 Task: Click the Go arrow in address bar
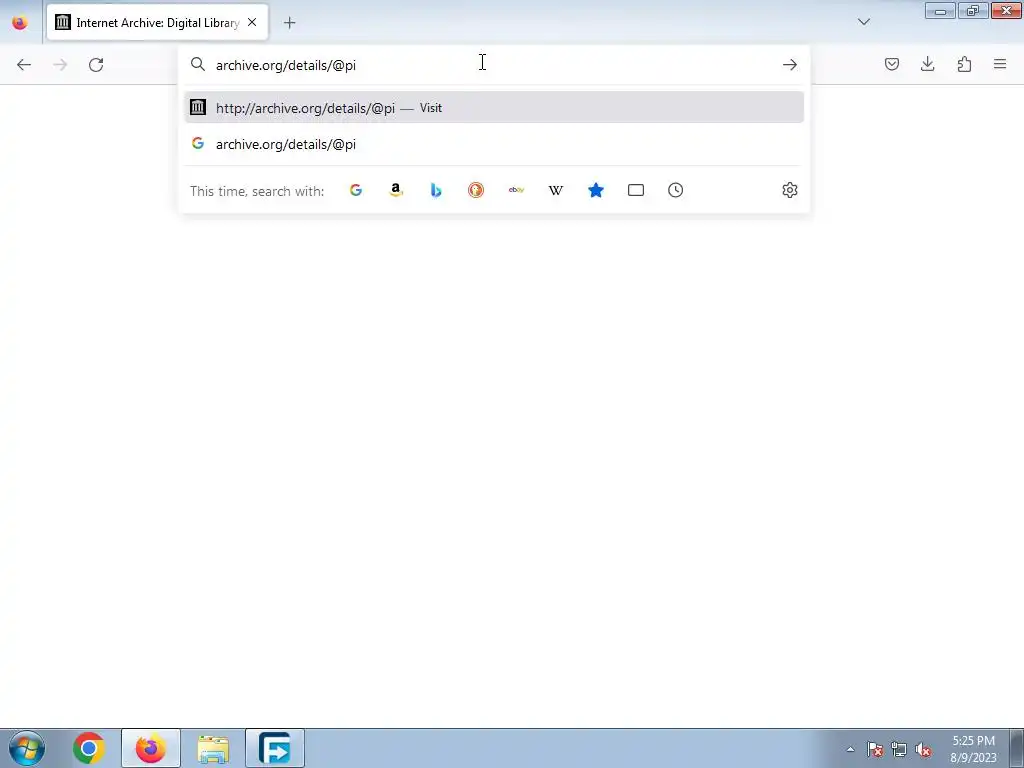[x=790, y=65]
